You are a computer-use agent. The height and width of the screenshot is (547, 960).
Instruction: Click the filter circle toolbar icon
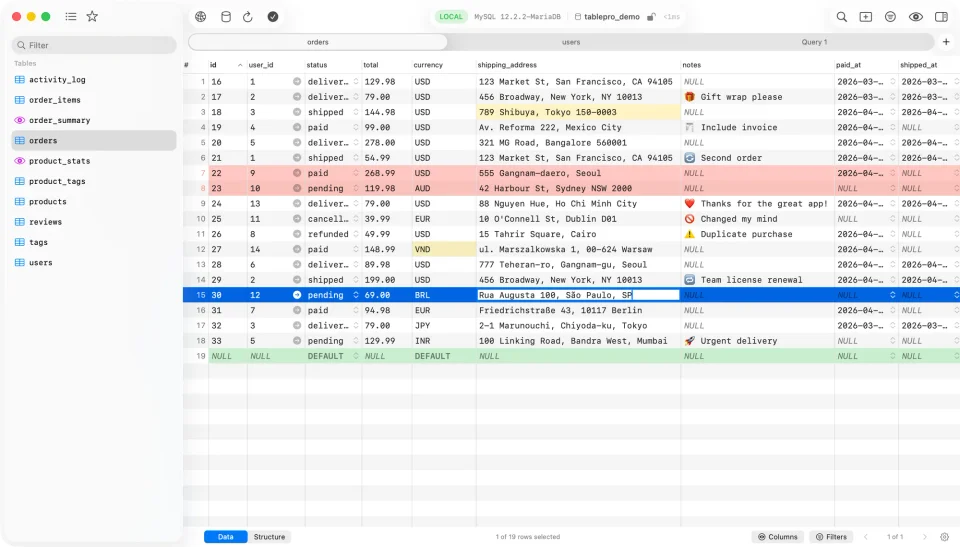(890, 17)
